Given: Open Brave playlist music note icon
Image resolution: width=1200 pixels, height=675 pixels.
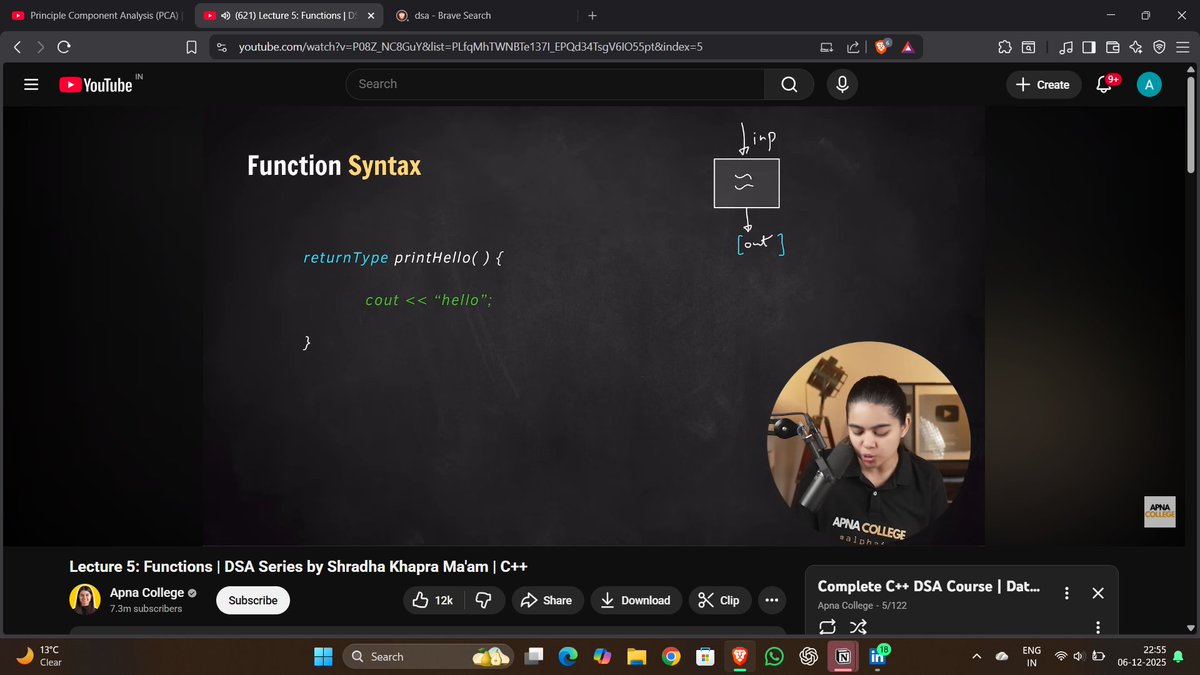Looking at the screenshot, I should tap(1065, 46).
